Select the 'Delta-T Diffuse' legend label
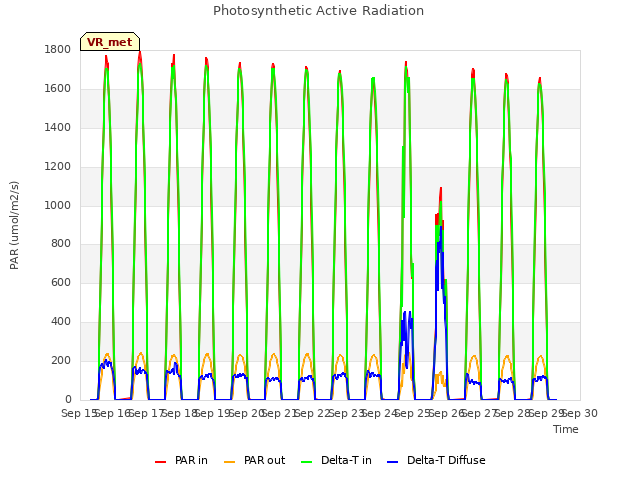Viewport: 640px width, 480px height. [446, 460]
